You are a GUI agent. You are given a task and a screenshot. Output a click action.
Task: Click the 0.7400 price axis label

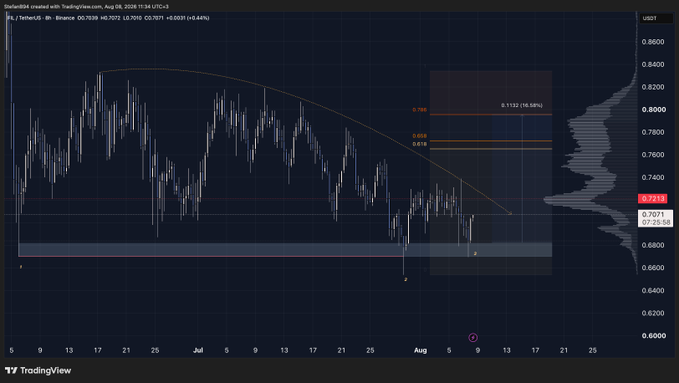pyautogui.click(x=653, y=178)
